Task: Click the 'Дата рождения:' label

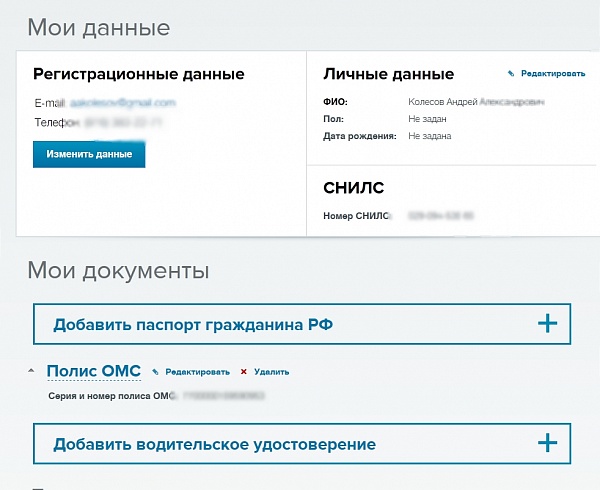Action: [360, 136]
